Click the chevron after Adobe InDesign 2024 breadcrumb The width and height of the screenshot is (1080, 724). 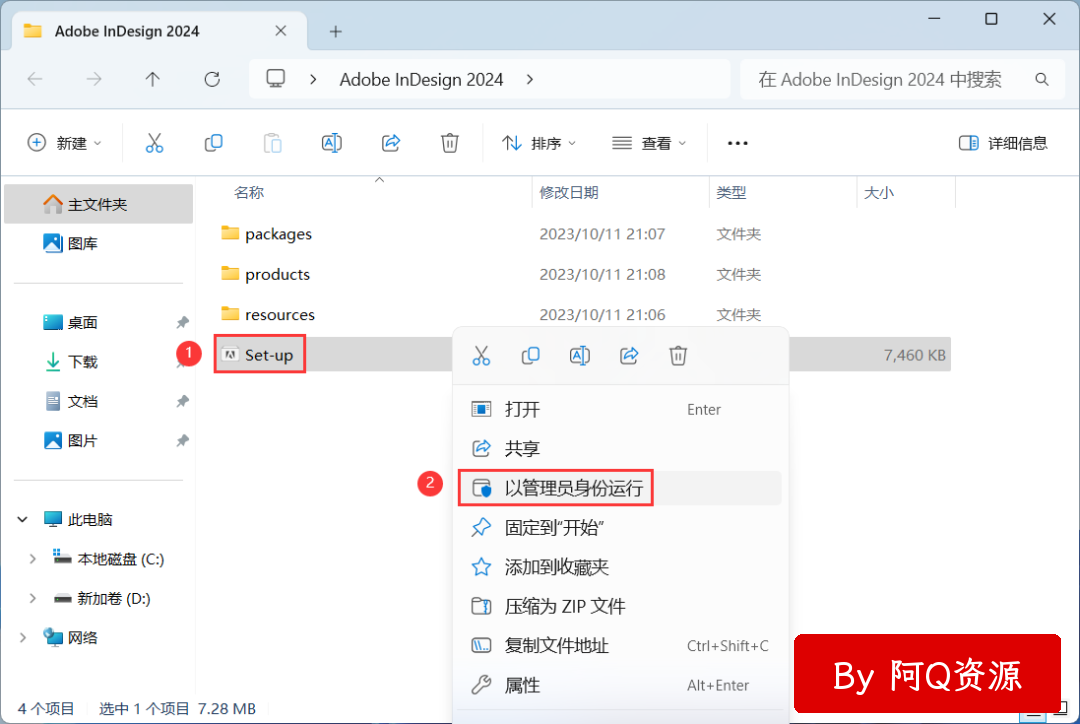click(530, 80)
